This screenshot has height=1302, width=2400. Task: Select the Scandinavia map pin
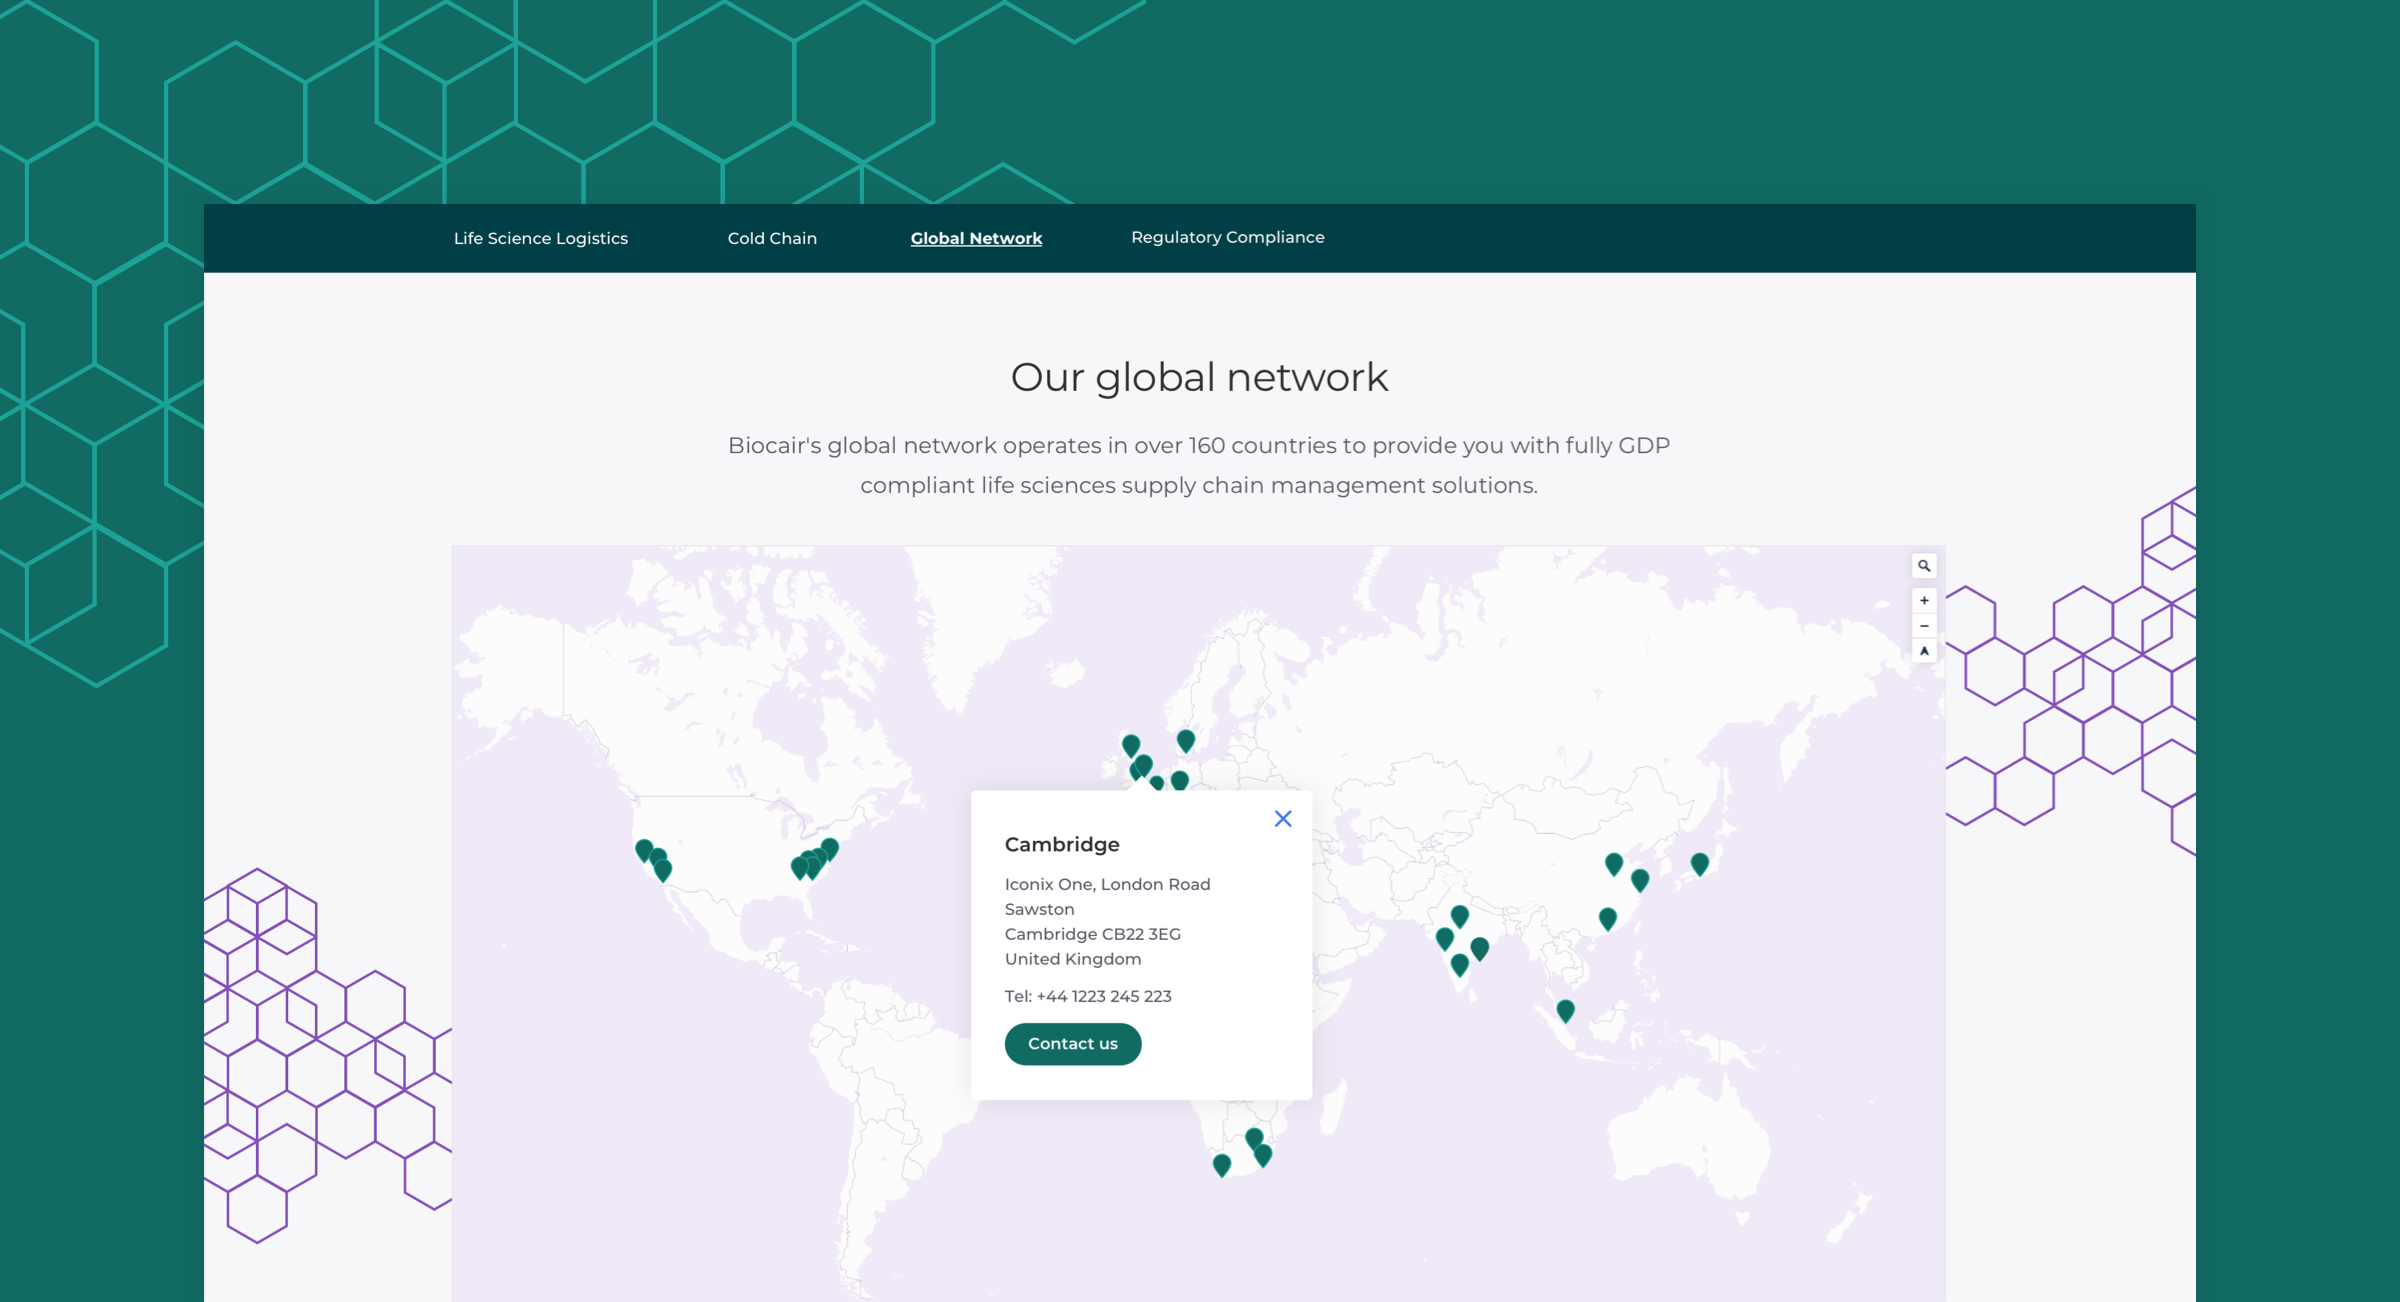(1185, 740)
